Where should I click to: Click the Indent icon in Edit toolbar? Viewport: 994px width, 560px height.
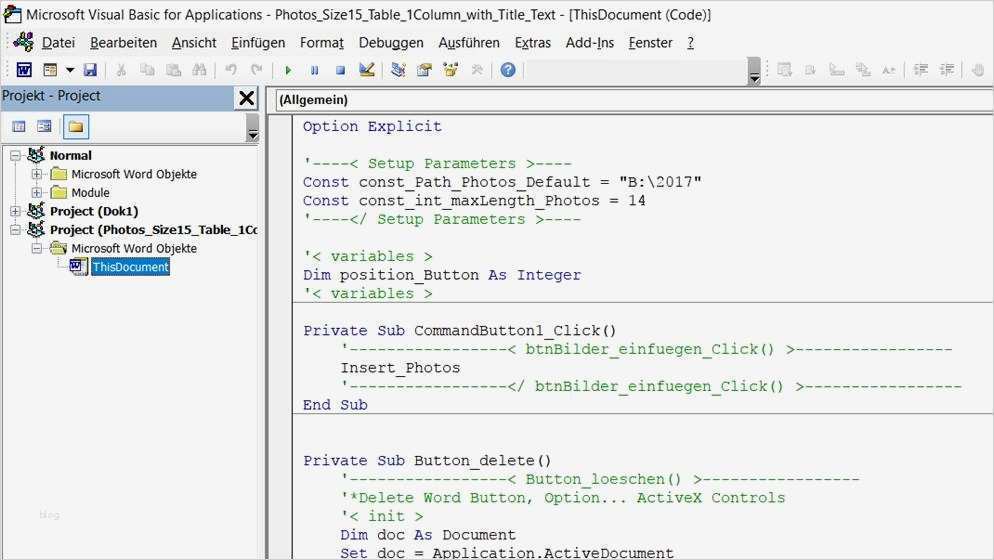921,70
